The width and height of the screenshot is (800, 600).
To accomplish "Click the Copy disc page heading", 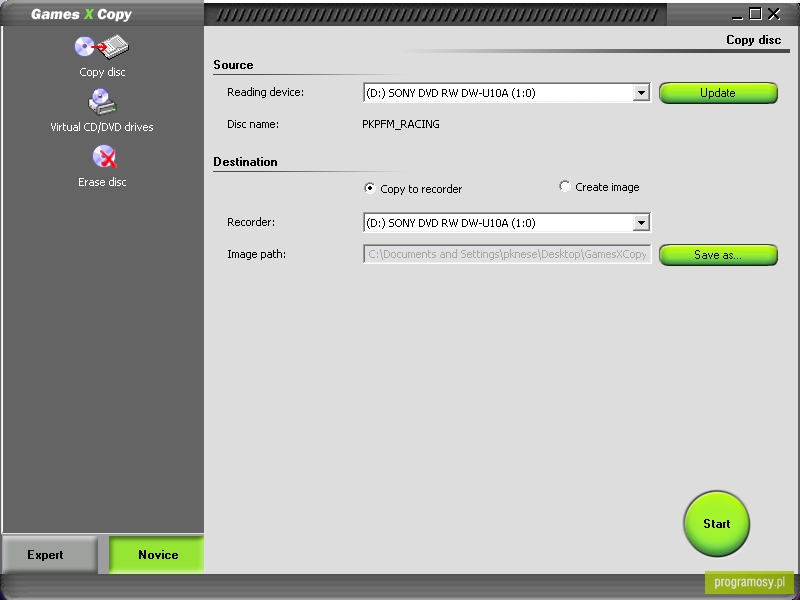I will pyautogui.click(x=754, y=40).
